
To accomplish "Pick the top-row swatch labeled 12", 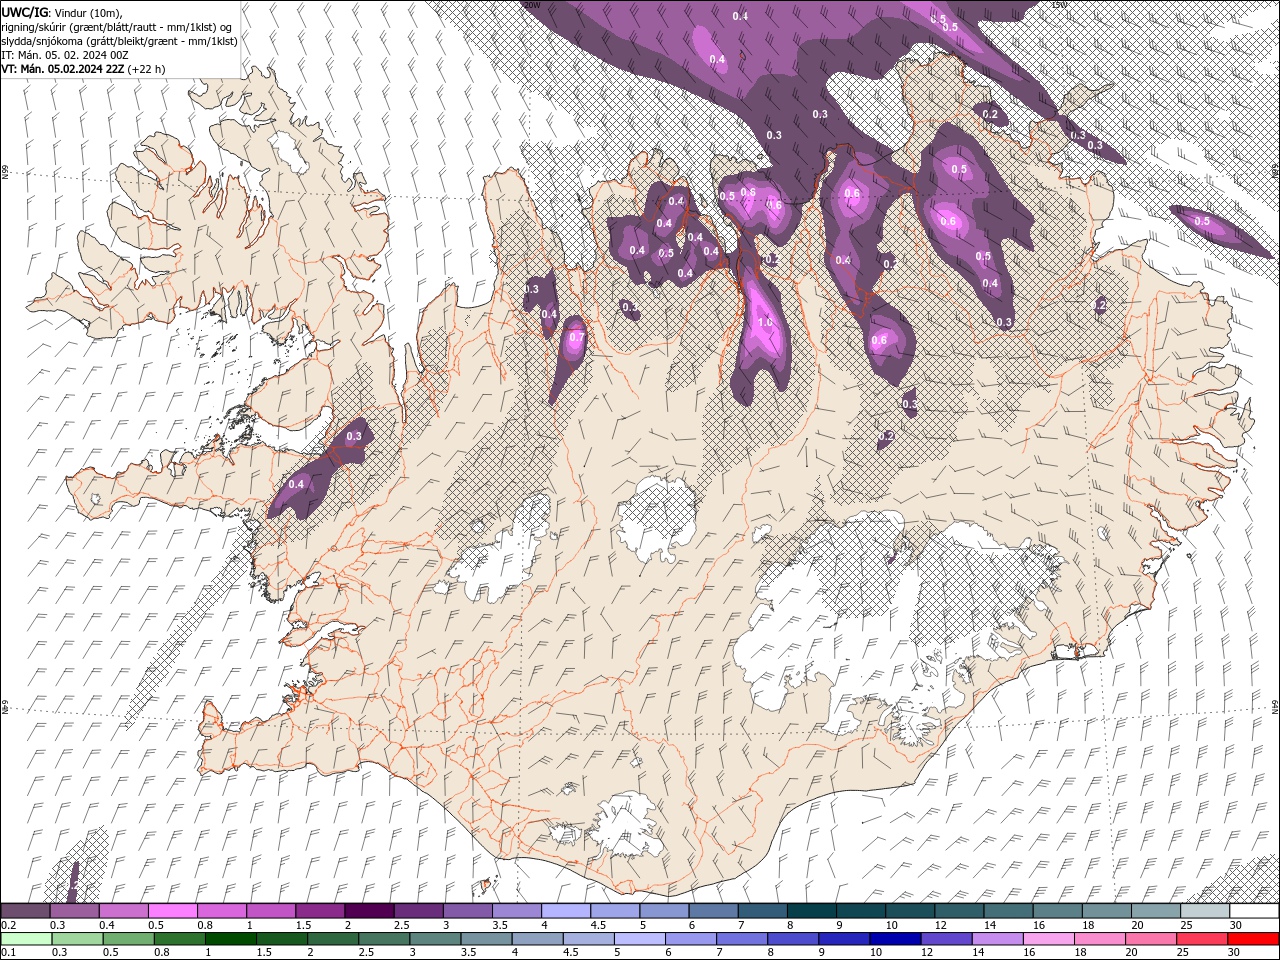I will [958, 911].
